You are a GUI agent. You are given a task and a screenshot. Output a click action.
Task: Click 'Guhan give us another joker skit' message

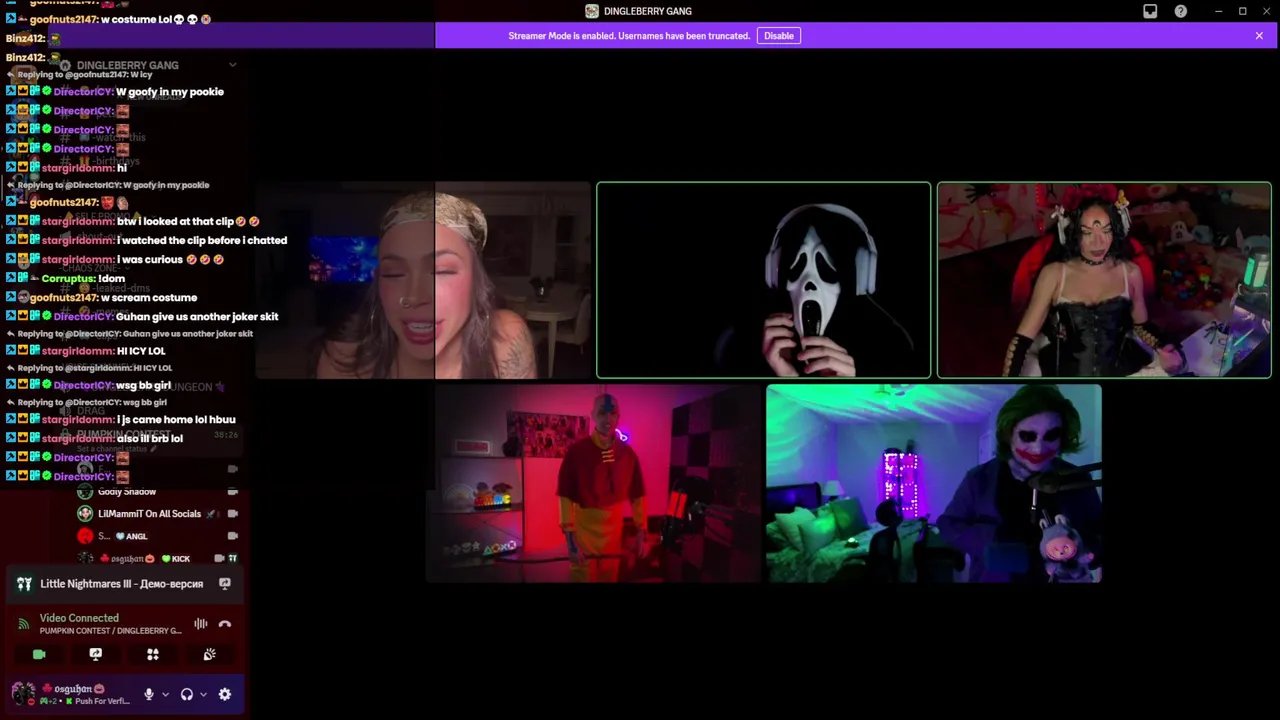(197, 317)
